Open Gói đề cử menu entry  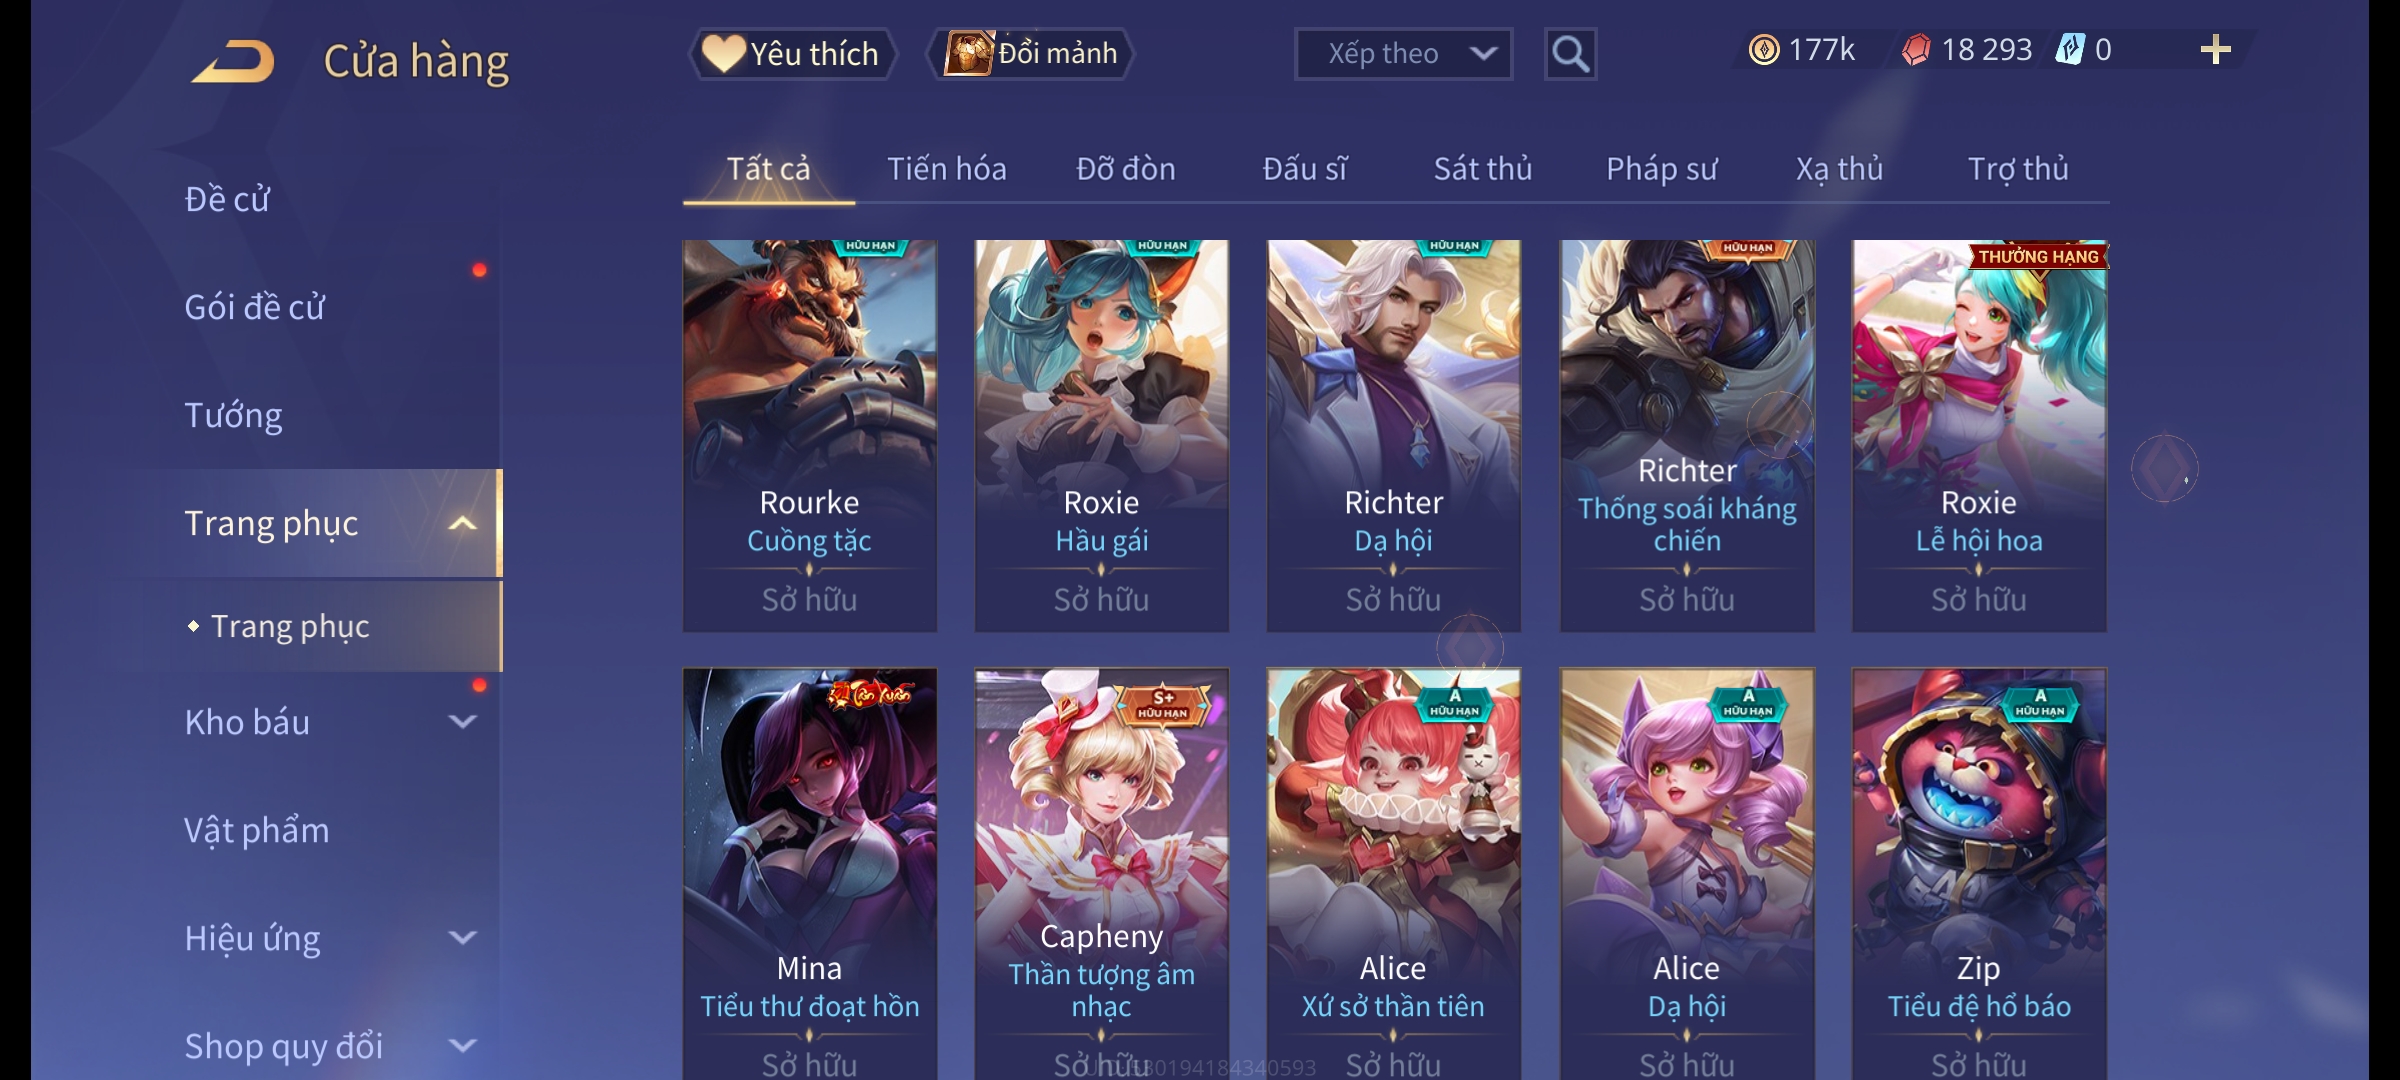(255, 307)
